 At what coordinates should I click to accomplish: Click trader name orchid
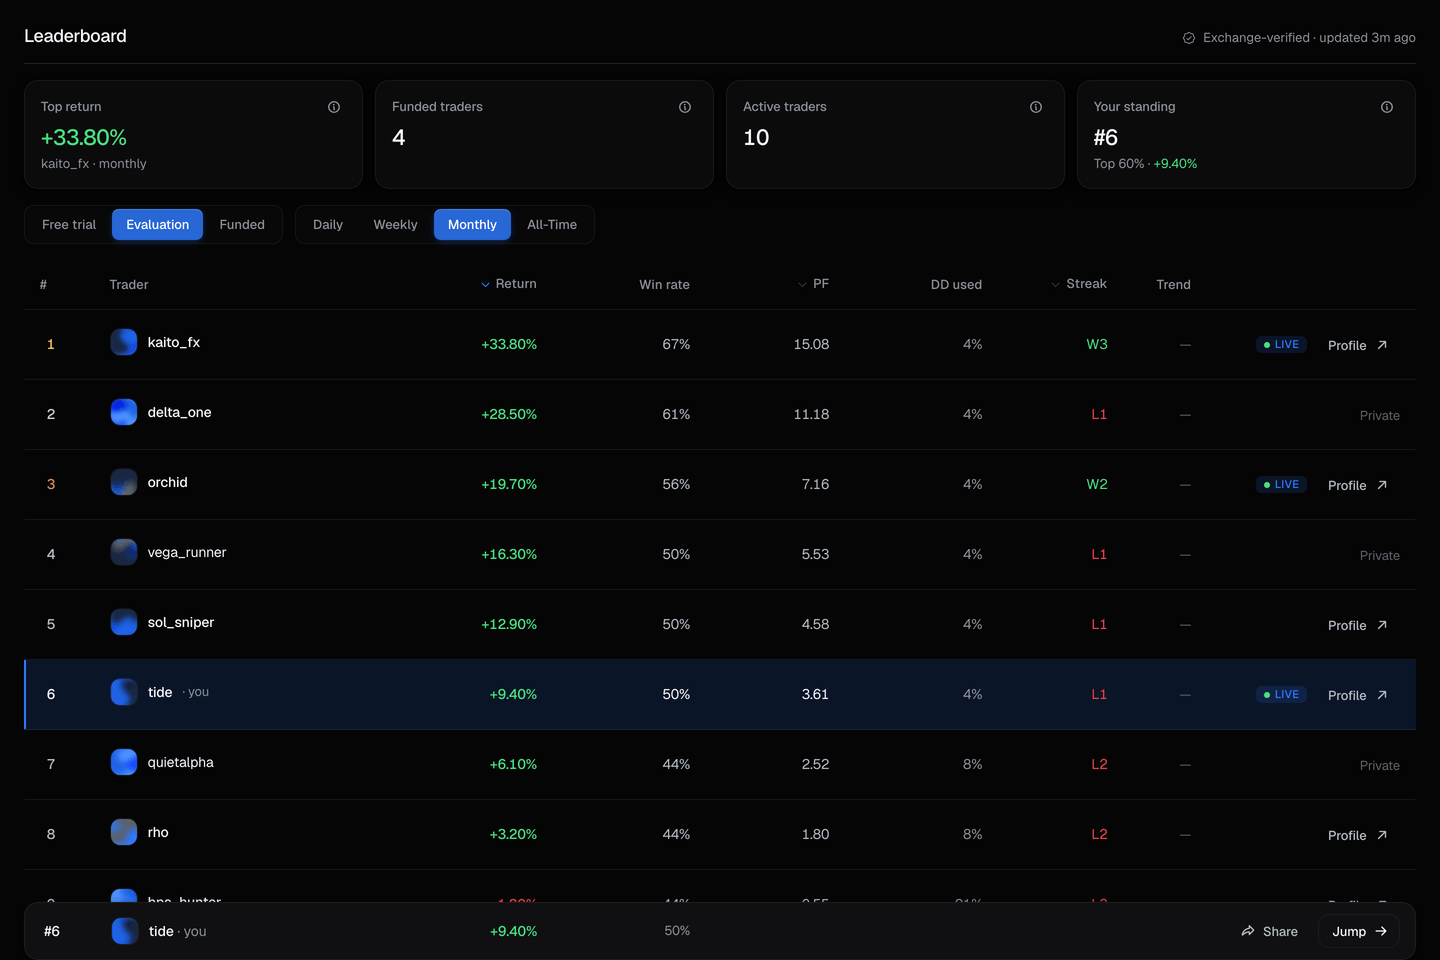[167, 482]
